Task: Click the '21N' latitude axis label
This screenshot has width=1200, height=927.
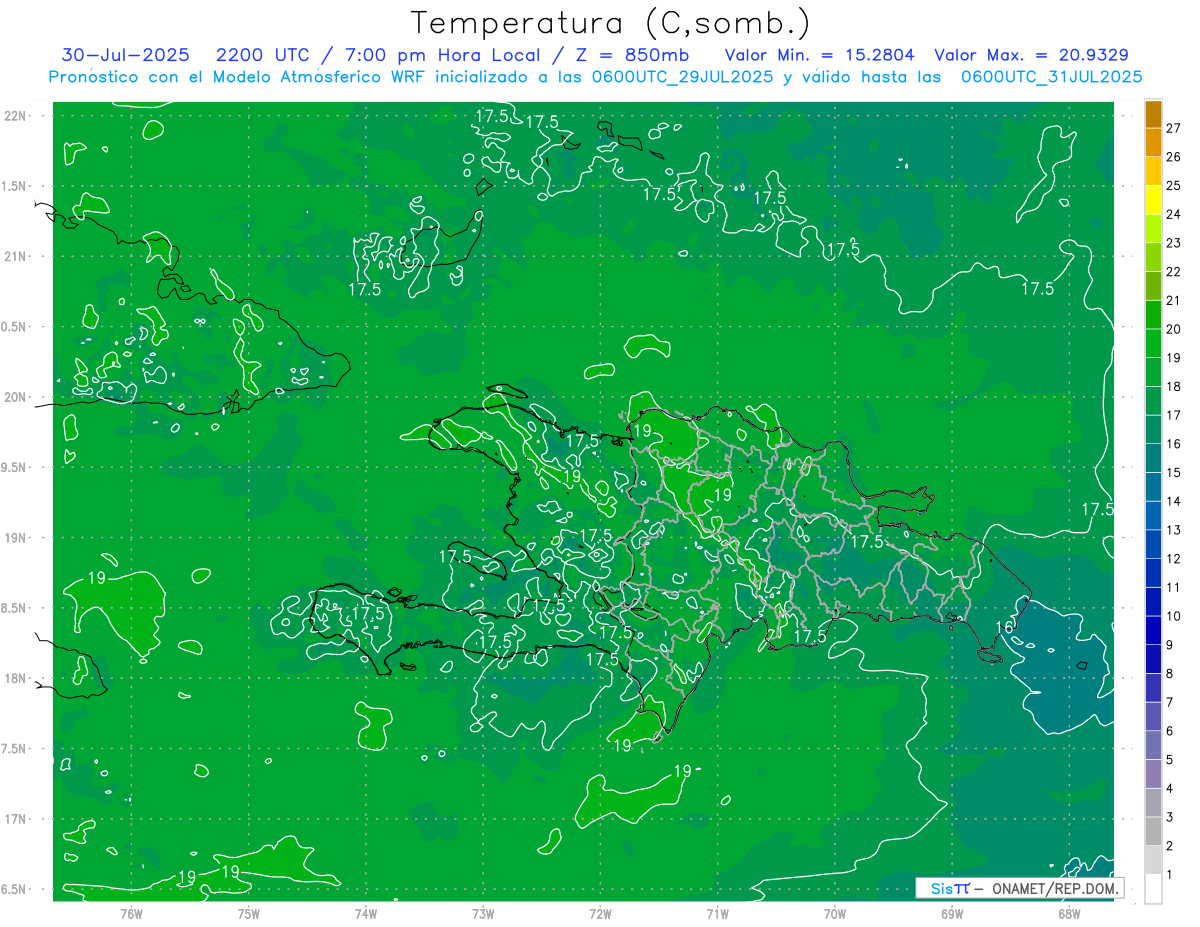Action: [16, 256]
